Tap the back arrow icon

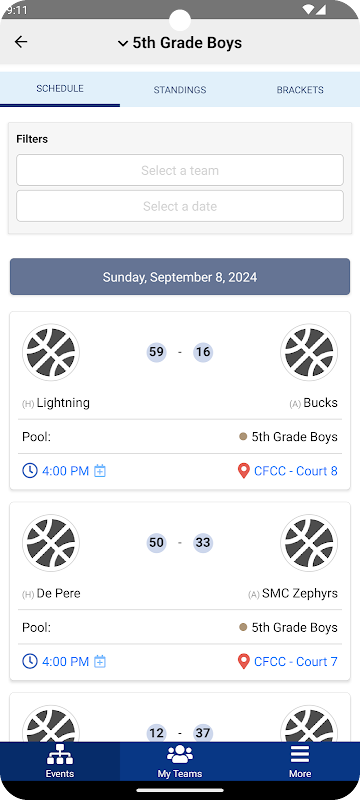point(21,42)
